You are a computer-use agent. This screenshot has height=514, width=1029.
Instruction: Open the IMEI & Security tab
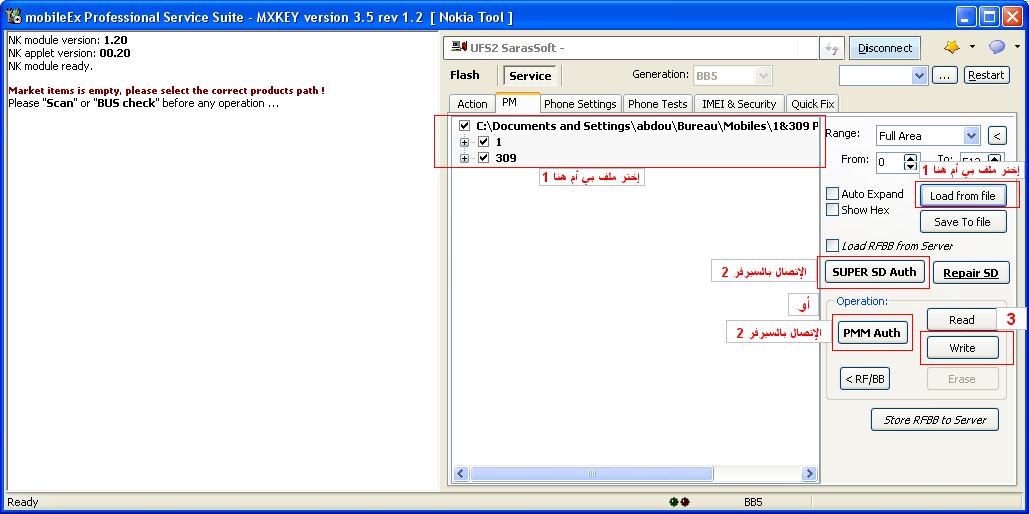tap(739, 104)
